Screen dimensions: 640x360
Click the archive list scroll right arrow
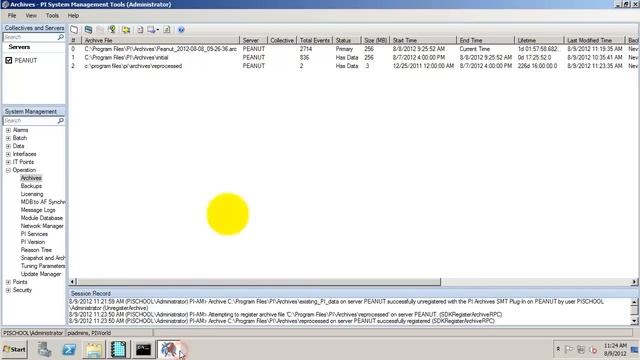634,282
